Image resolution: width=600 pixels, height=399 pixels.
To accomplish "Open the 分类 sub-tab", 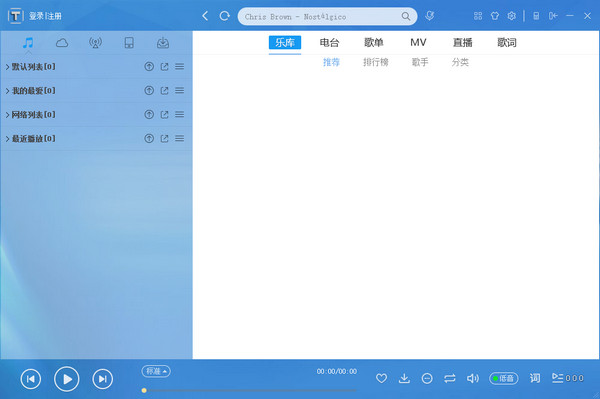I will tap(460, 62).
